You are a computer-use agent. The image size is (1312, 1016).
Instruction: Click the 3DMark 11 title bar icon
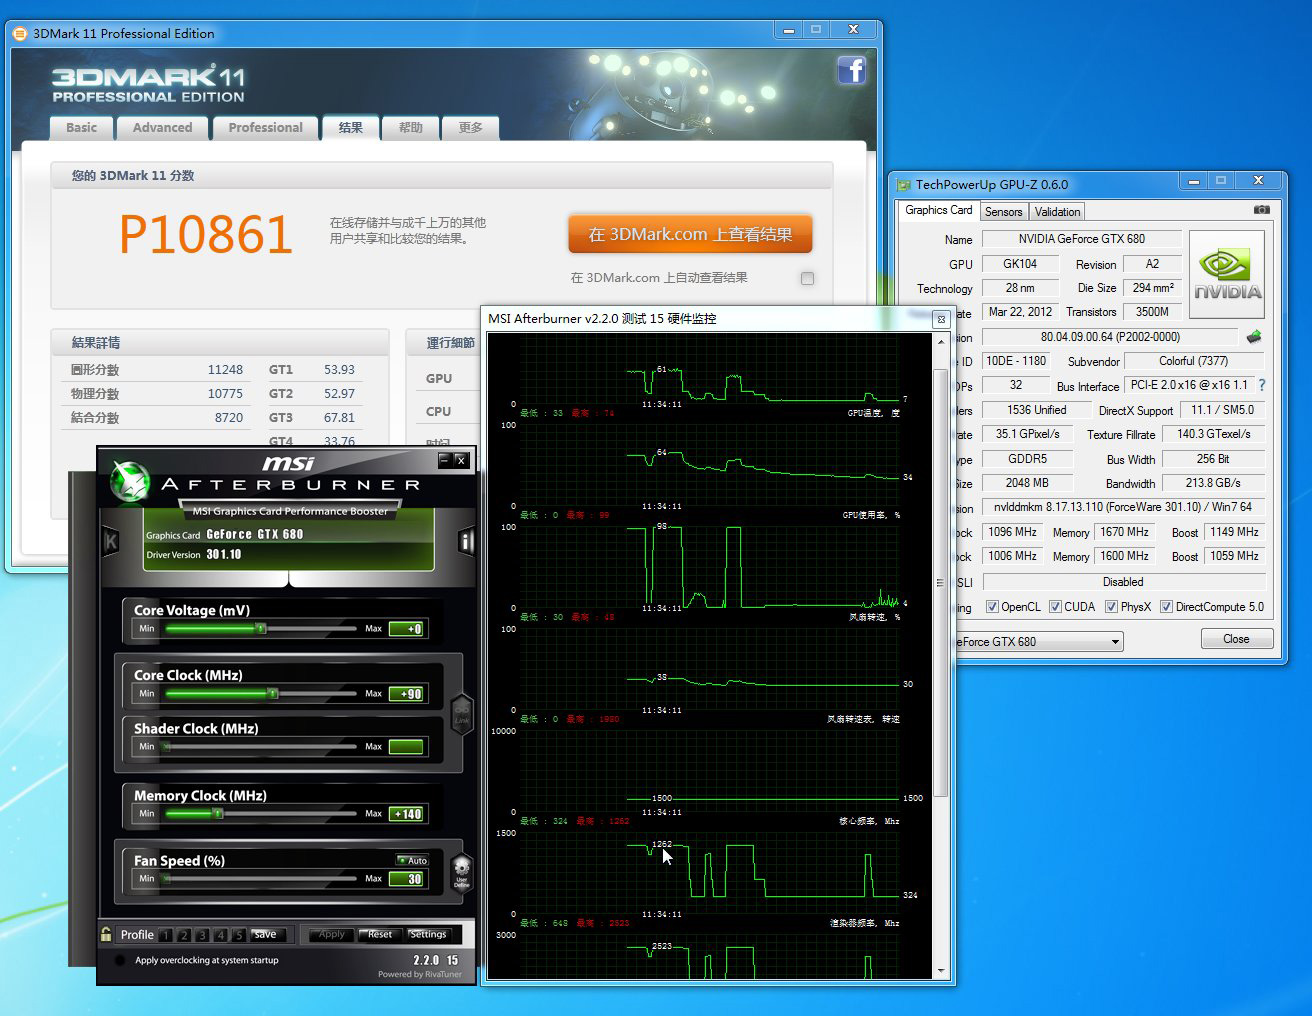(x=20, y=33)
